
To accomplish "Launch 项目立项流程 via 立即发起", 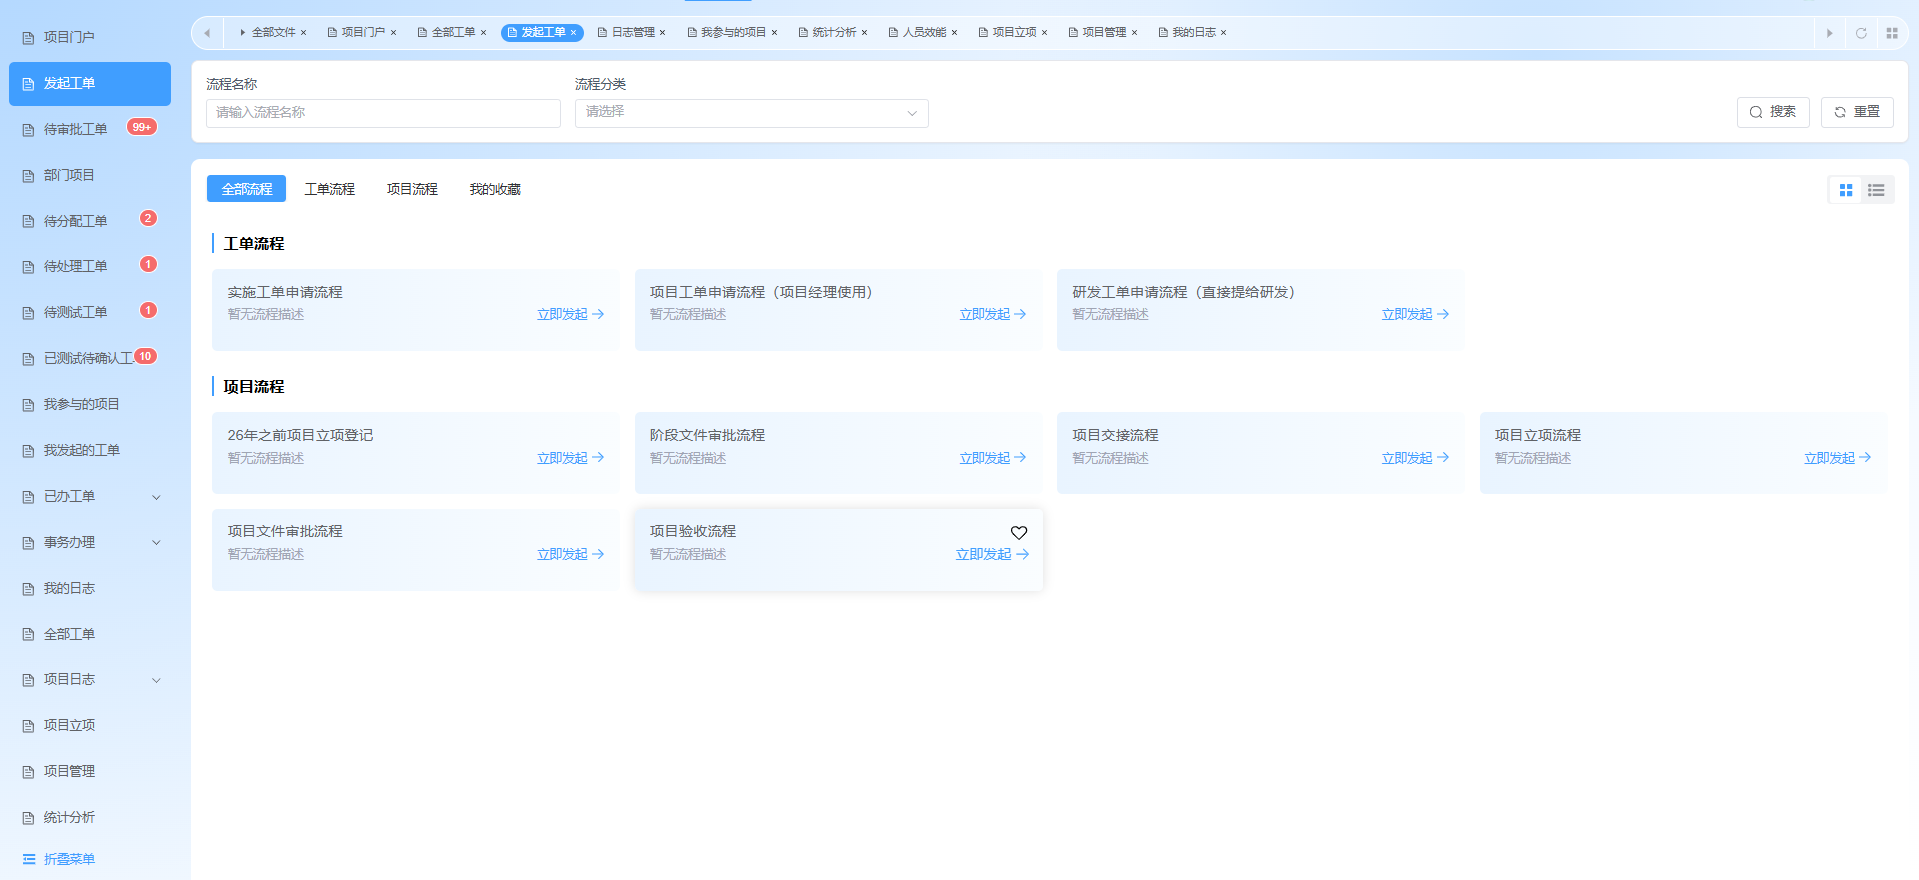I will pyautogui.click(x=1838, y=458).
